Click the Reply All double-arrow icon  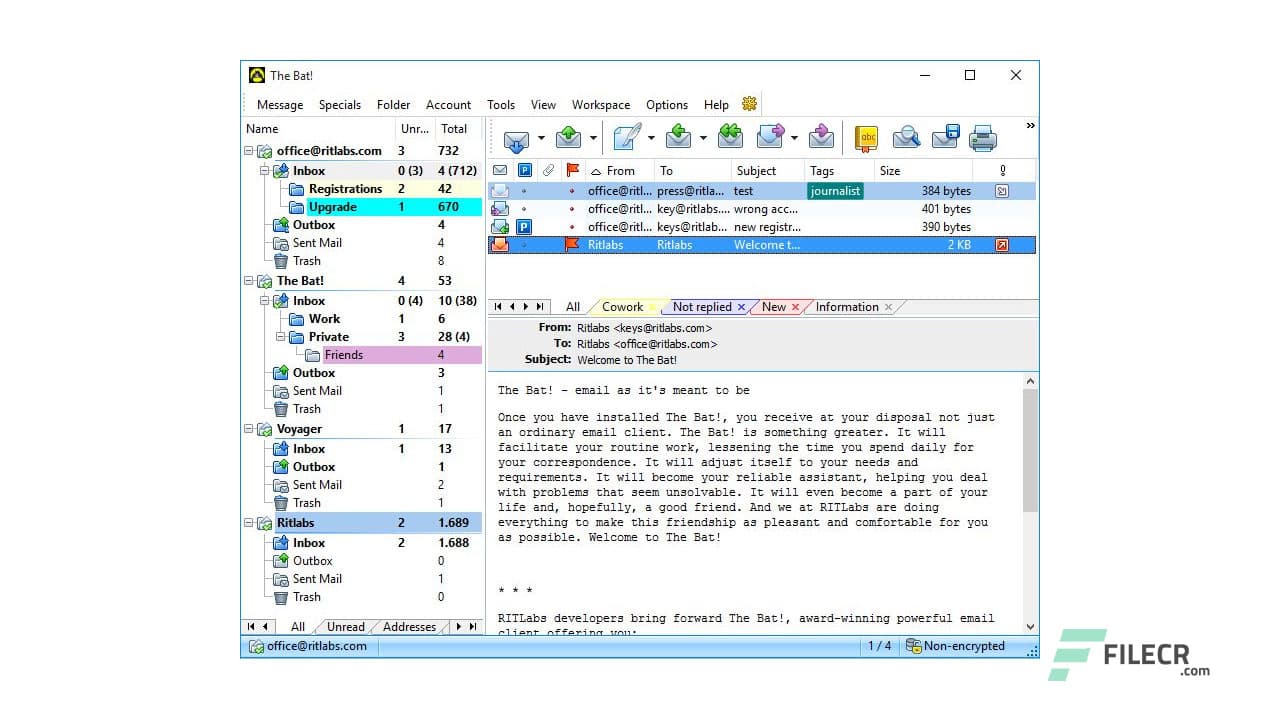730,138
